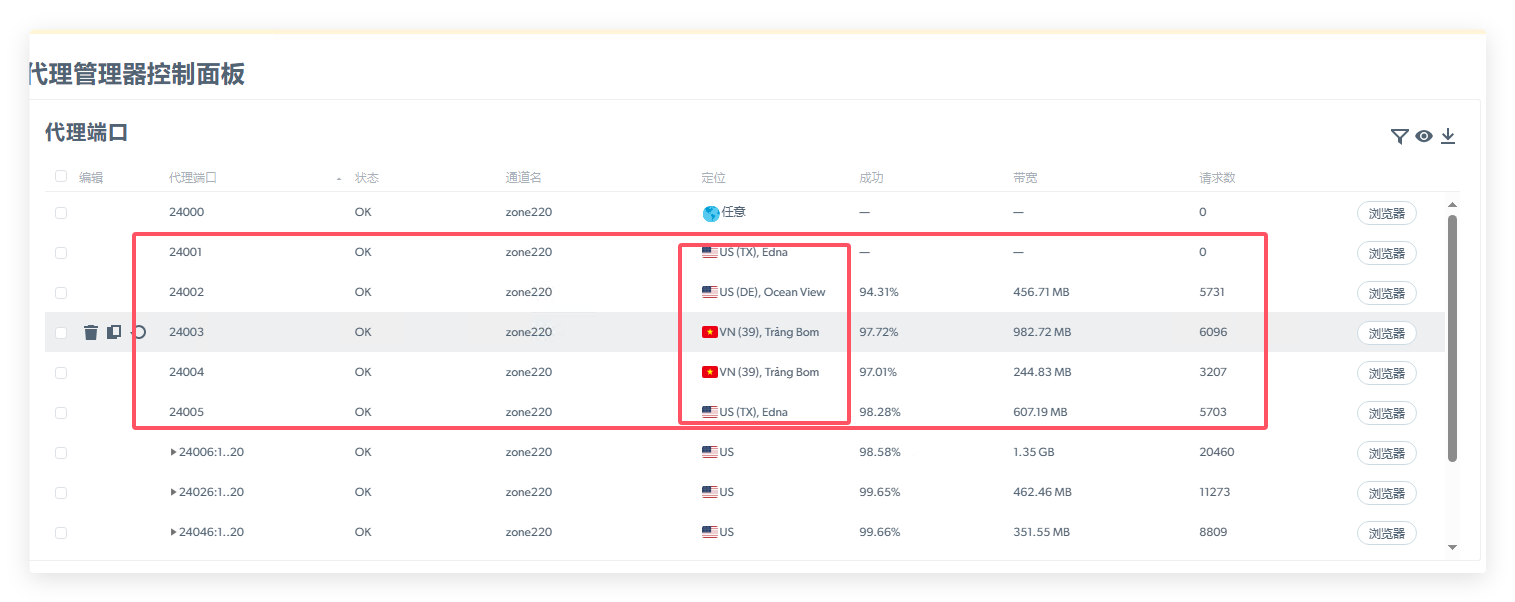Click the 成功 column header
This screenshot has height=602, width=1515.
[x=871, y=178]
